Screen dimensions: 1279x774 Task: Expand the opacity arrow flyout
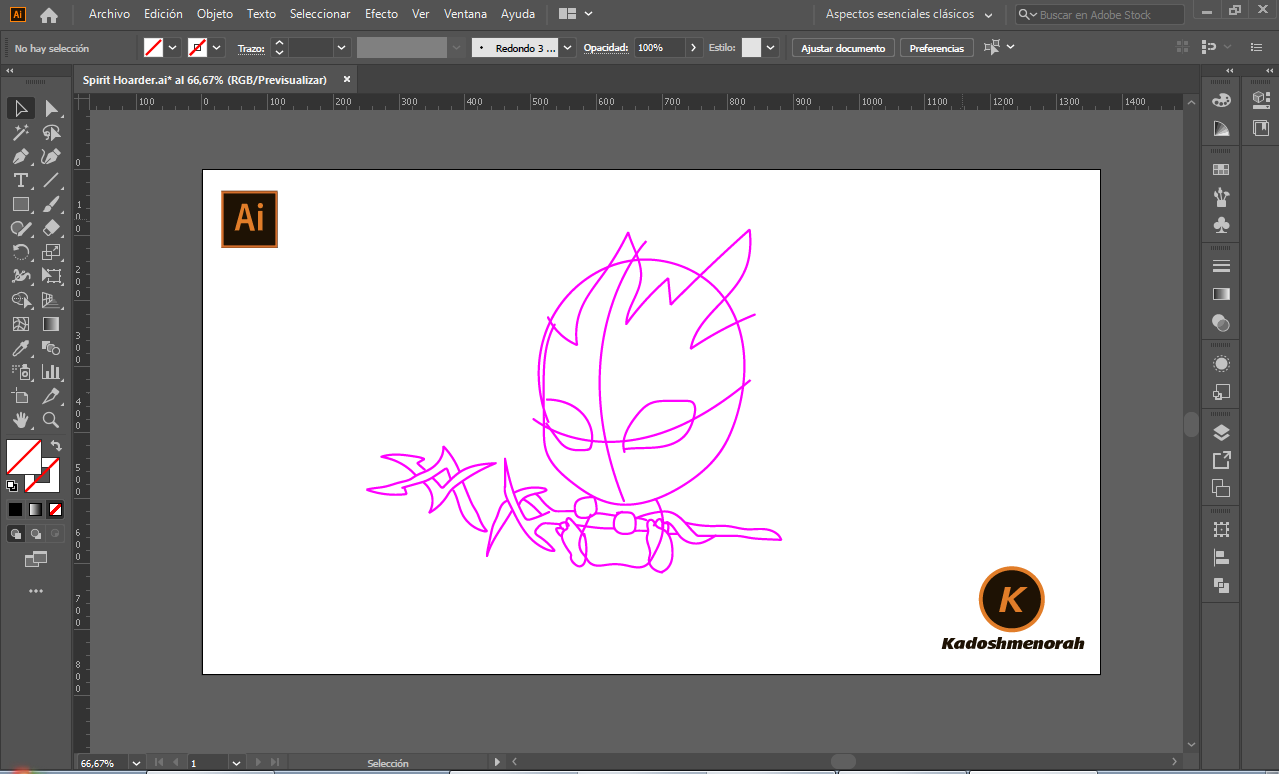coord(693,47)
